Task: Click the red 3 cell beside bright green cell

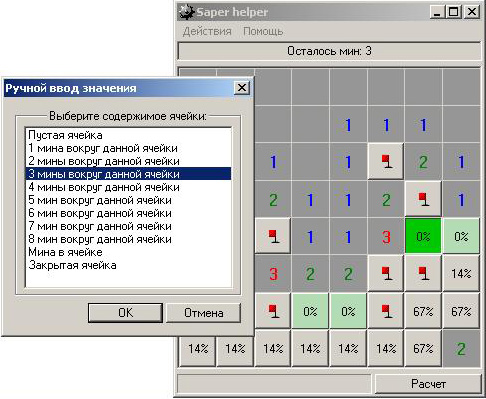Action: pyautogui.click(x=386, y=236)
